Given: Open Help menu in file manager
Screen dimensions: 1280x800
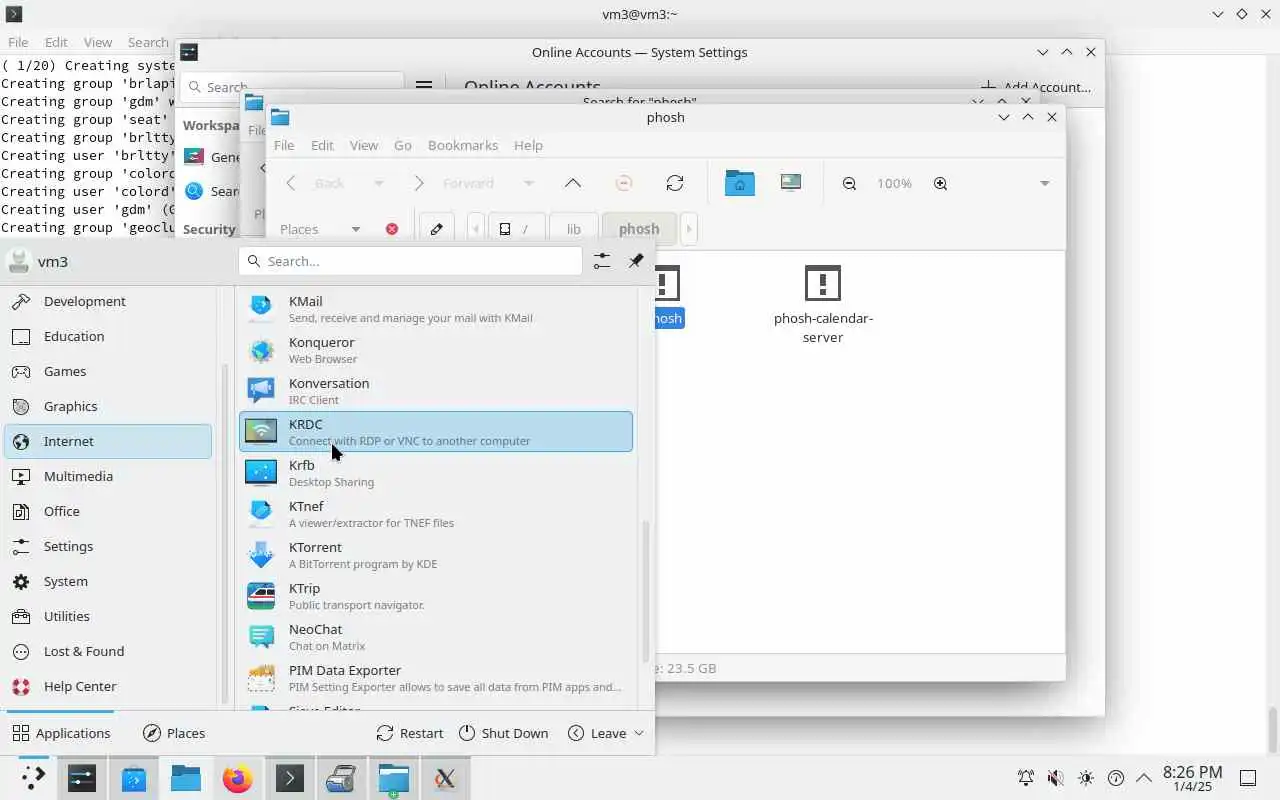Looking at the screenshot, I should point(528,145).
